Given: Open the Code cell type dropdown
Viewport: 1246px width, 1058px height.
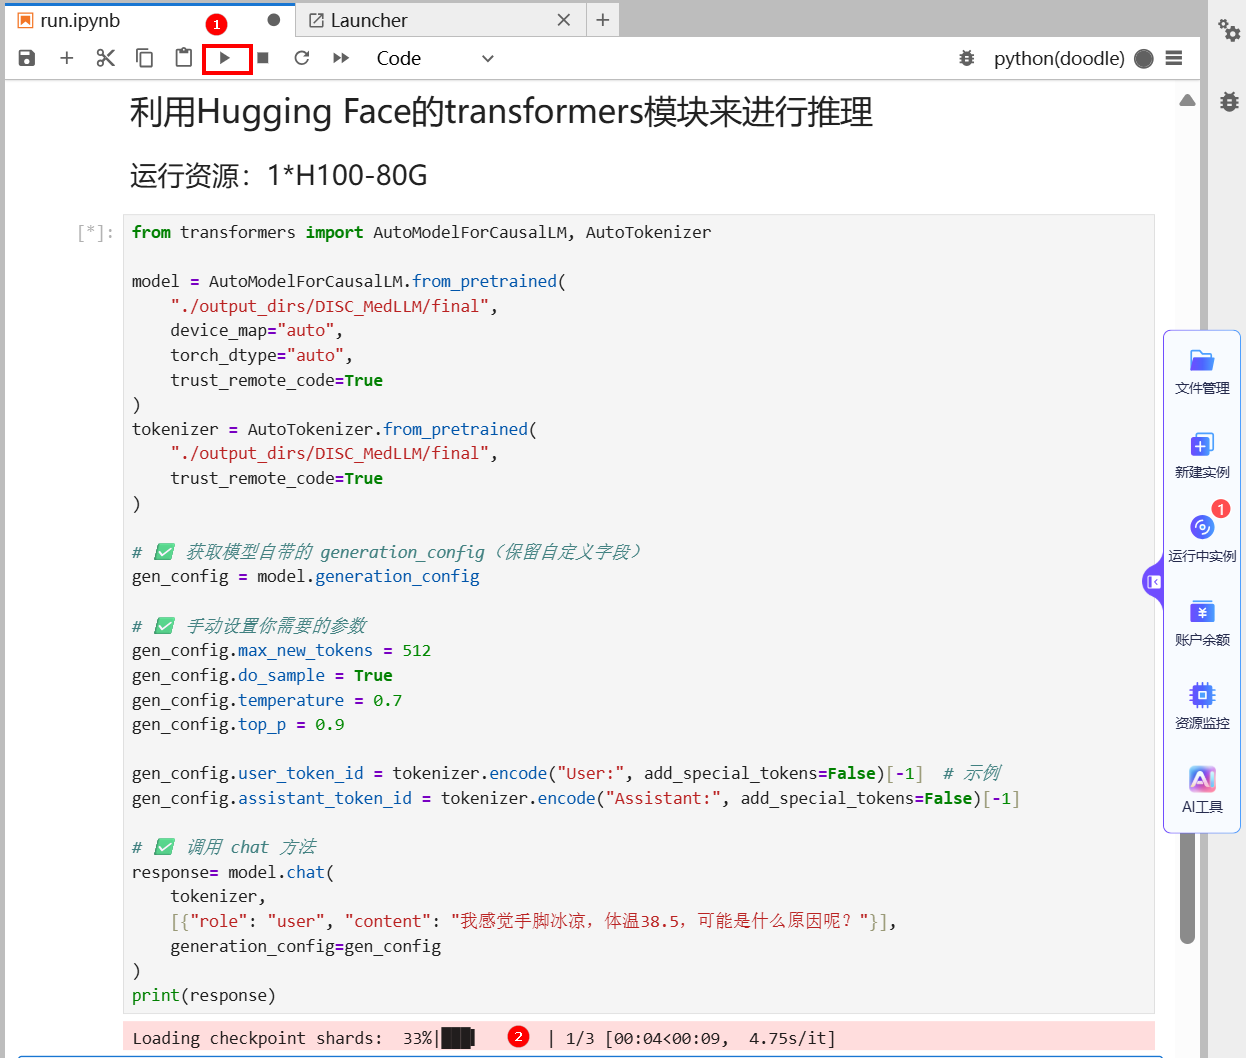Looking at the screenshot, I should point(434,58).
